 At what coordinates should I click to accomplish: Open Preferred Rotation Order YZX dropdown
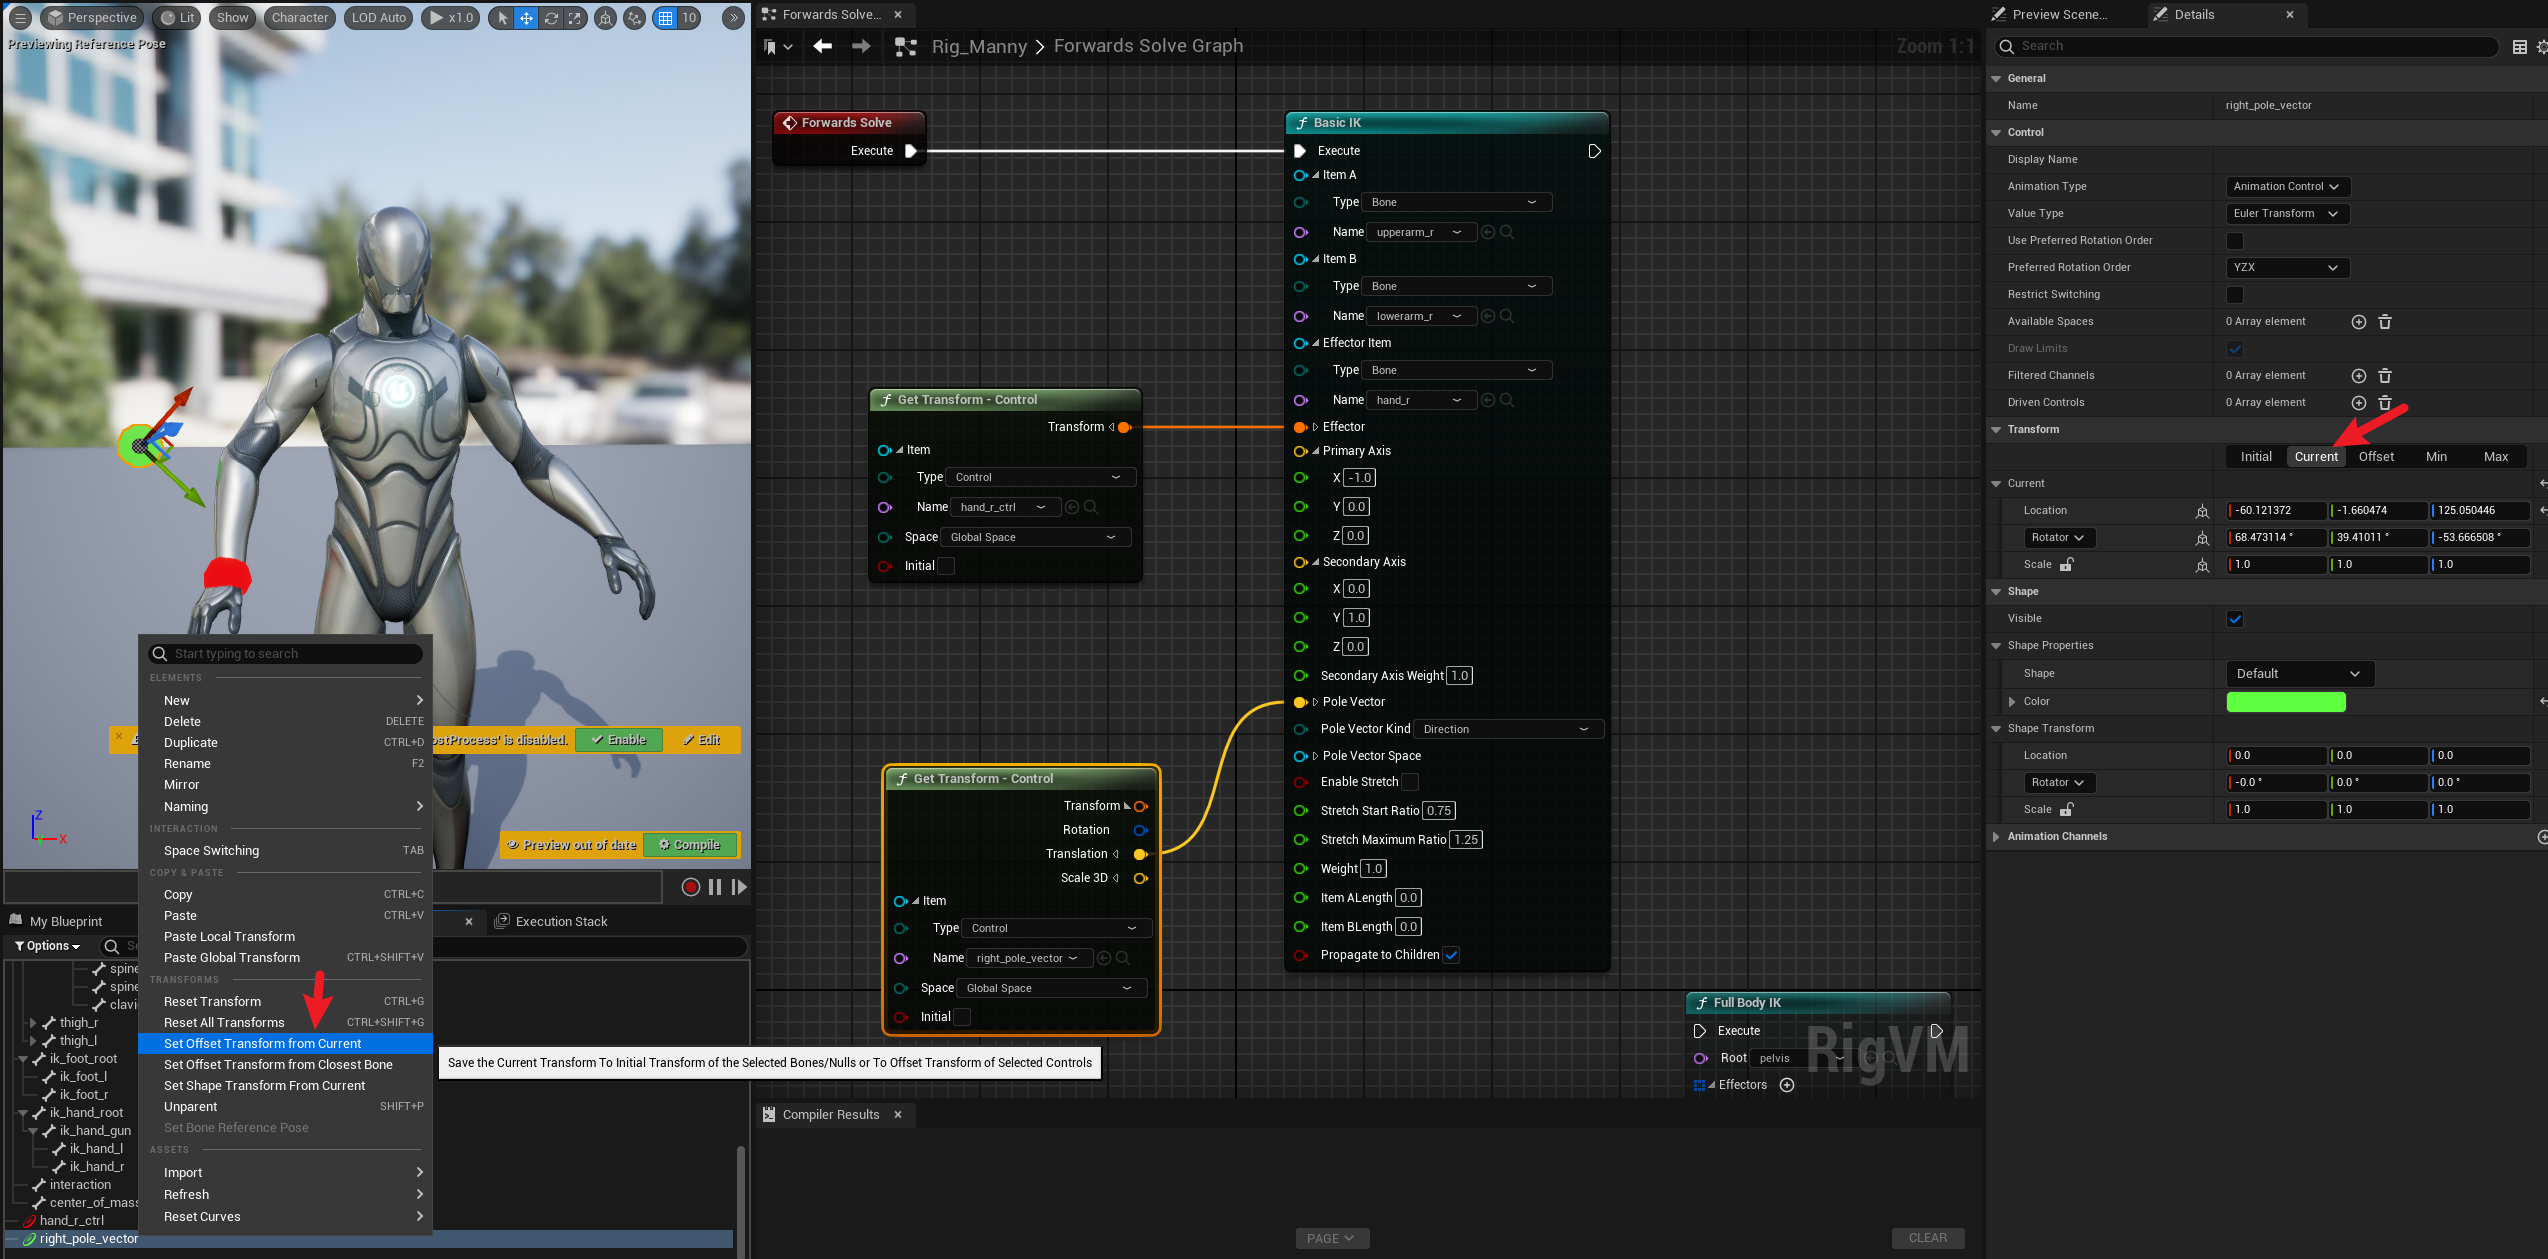2287,268
